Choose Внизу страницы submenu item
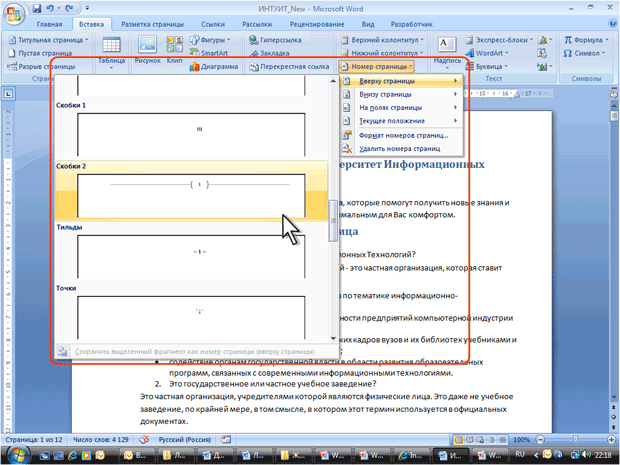620x465 pixels. click(x=401, y=94)
